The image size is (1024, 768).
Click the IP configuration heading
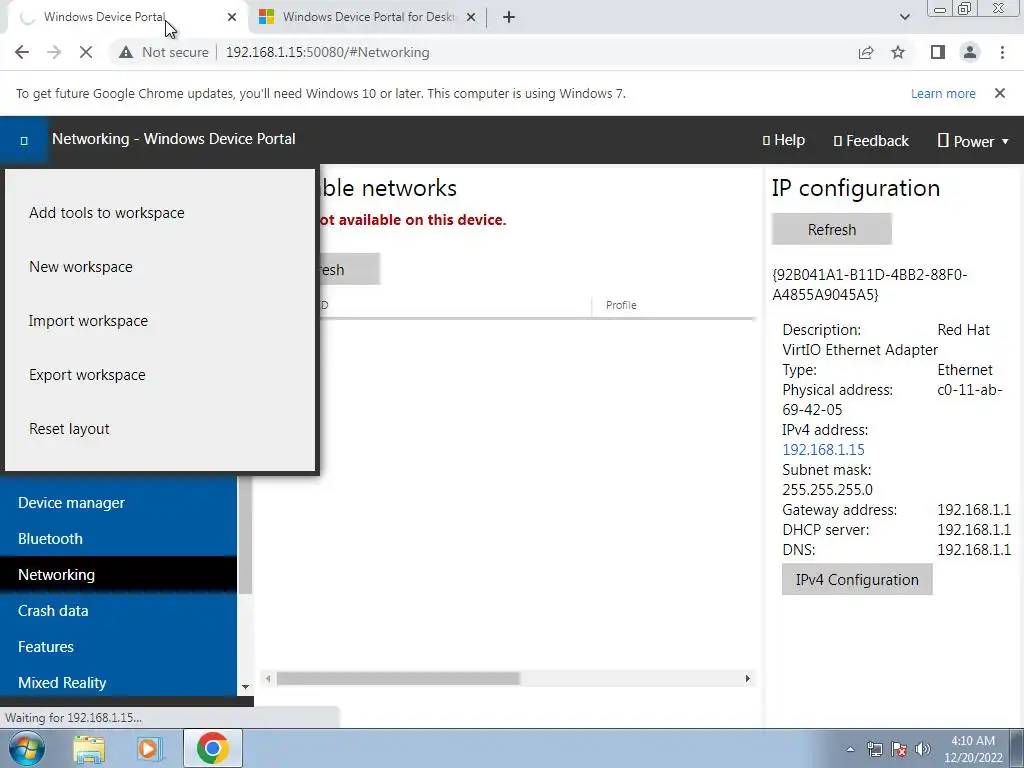[856, 188]
